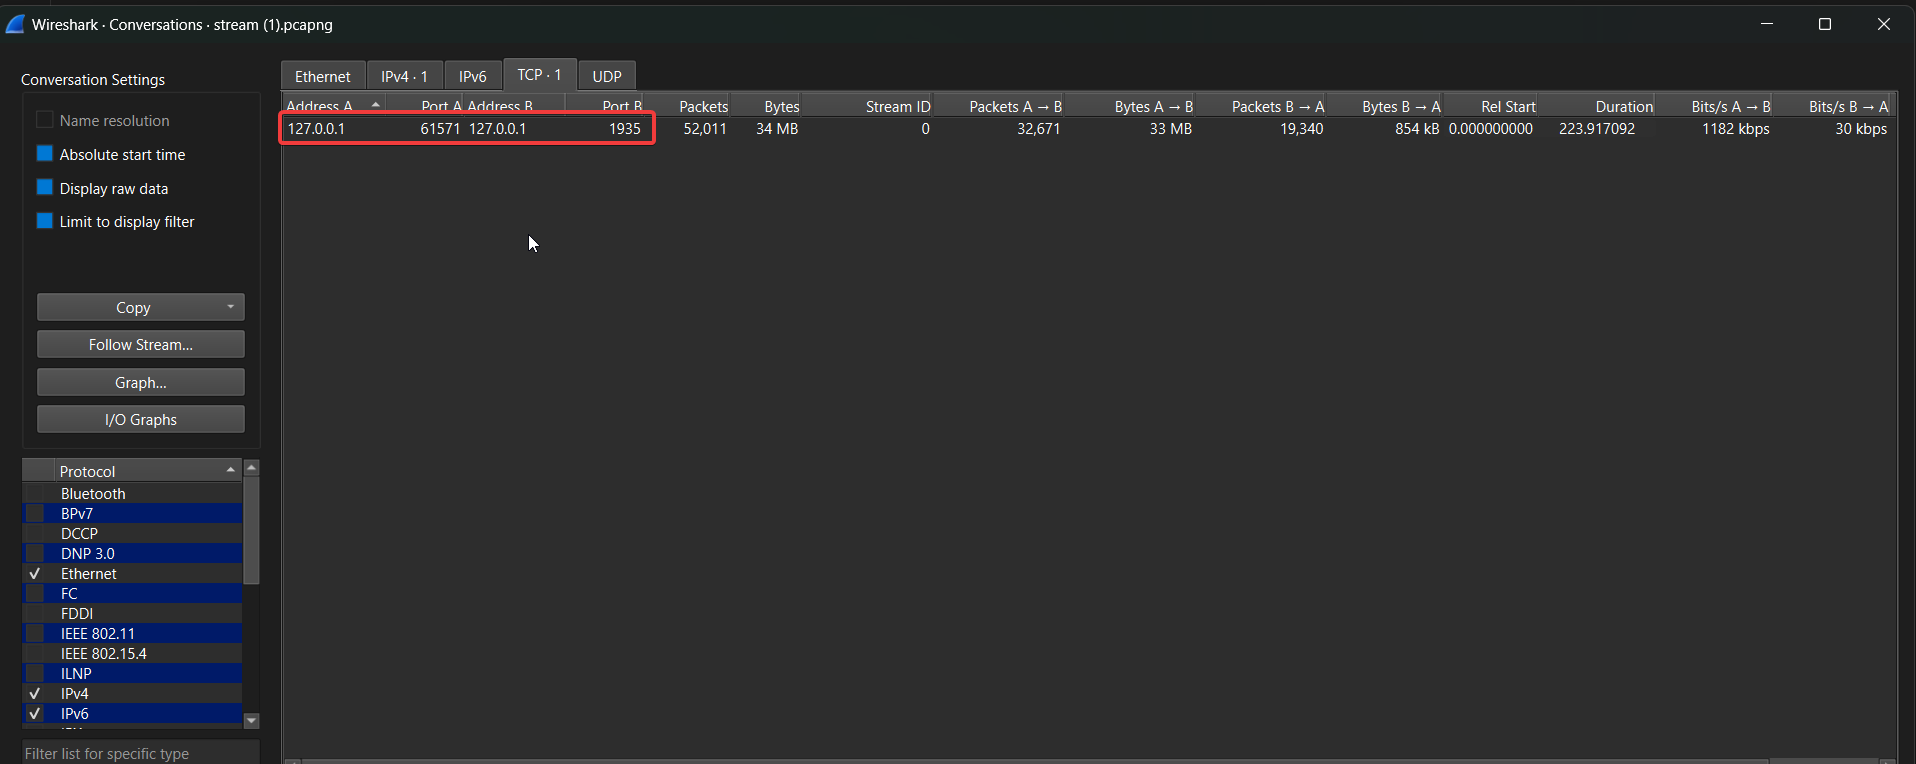Viewport: 1916px width, 764px height.
Task: Sort by Bytes A → B column
Action: tap(1130, 105)
